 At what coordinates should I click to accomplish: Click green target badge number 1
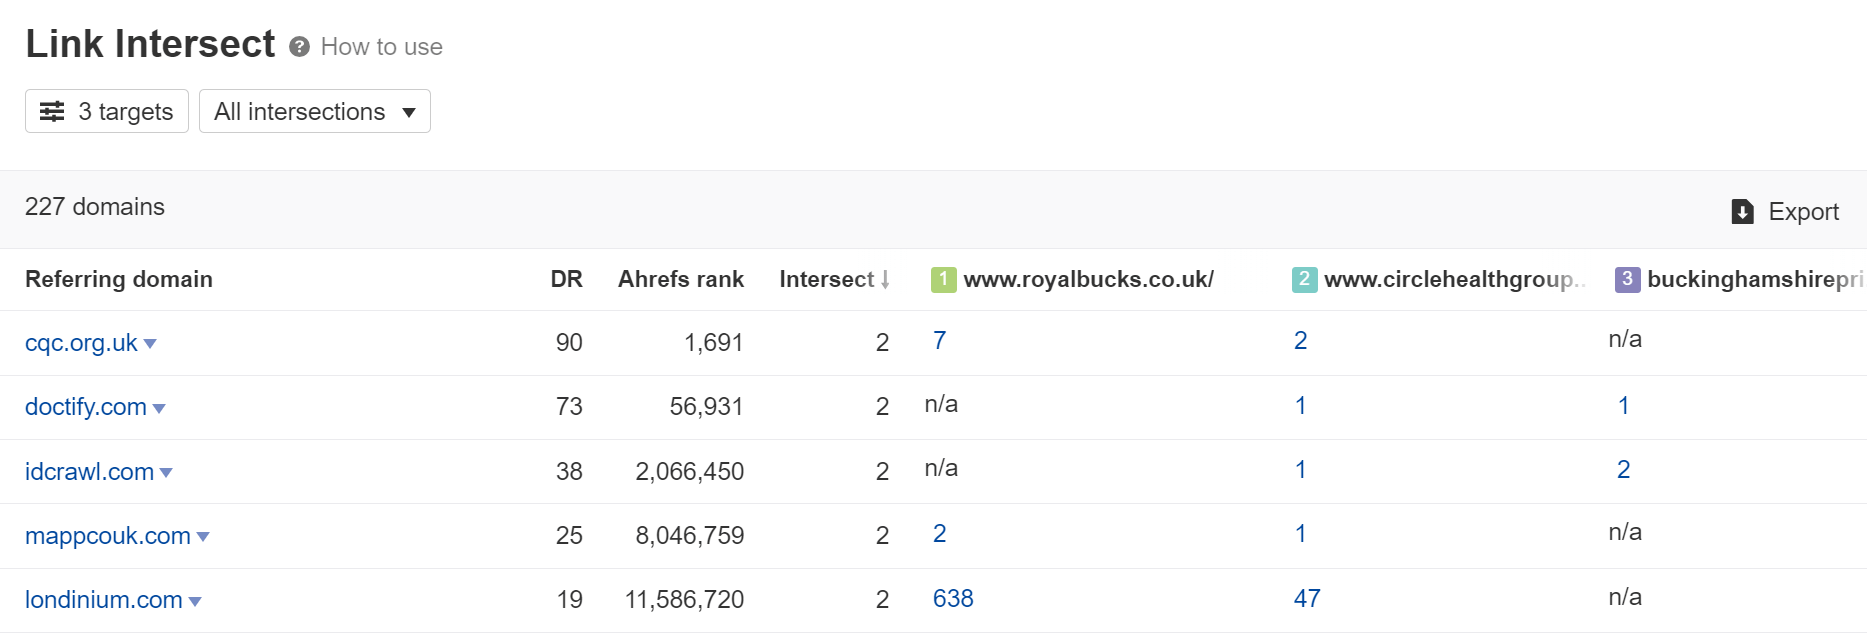pos(943,280)
